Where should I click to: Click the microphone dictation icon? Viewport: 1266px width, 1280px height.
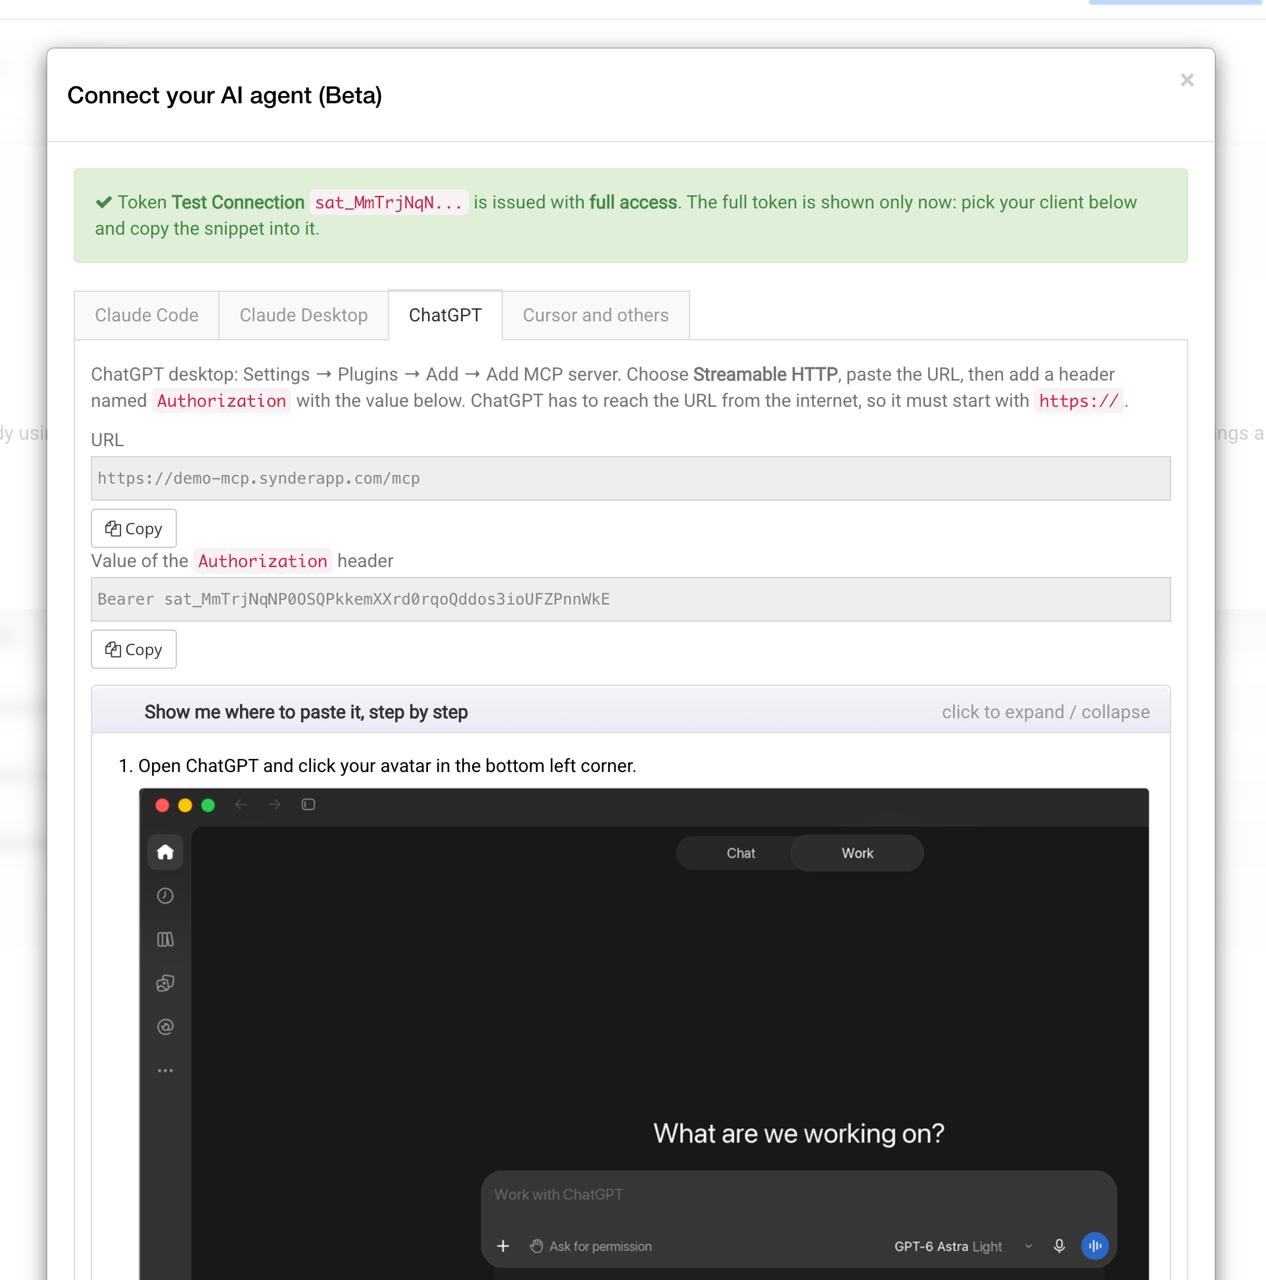pyautogui.click(x=1059, y=1246)
